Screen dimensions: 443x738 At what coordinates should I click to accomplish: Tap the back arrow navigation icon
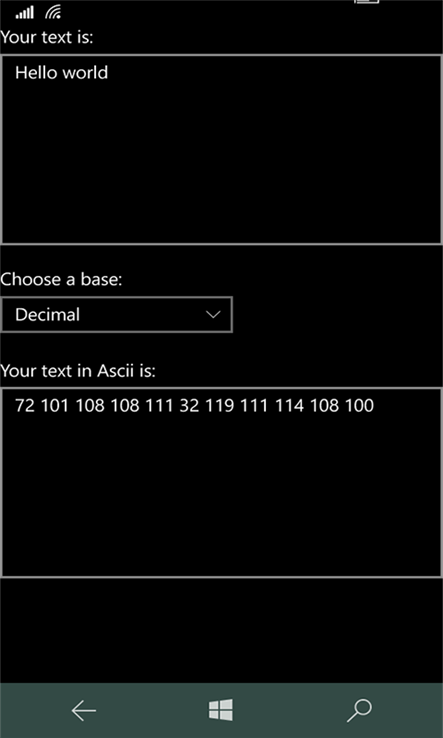(84, 710)
